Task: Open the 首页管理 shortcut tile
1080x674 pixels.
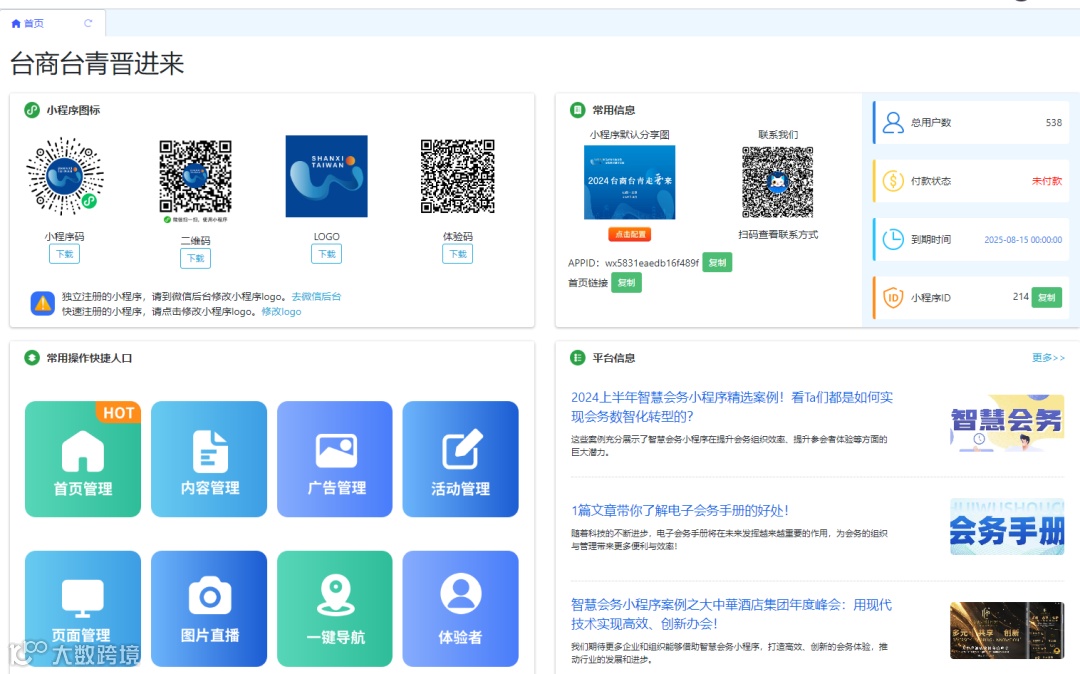Action: coord(83,459)
